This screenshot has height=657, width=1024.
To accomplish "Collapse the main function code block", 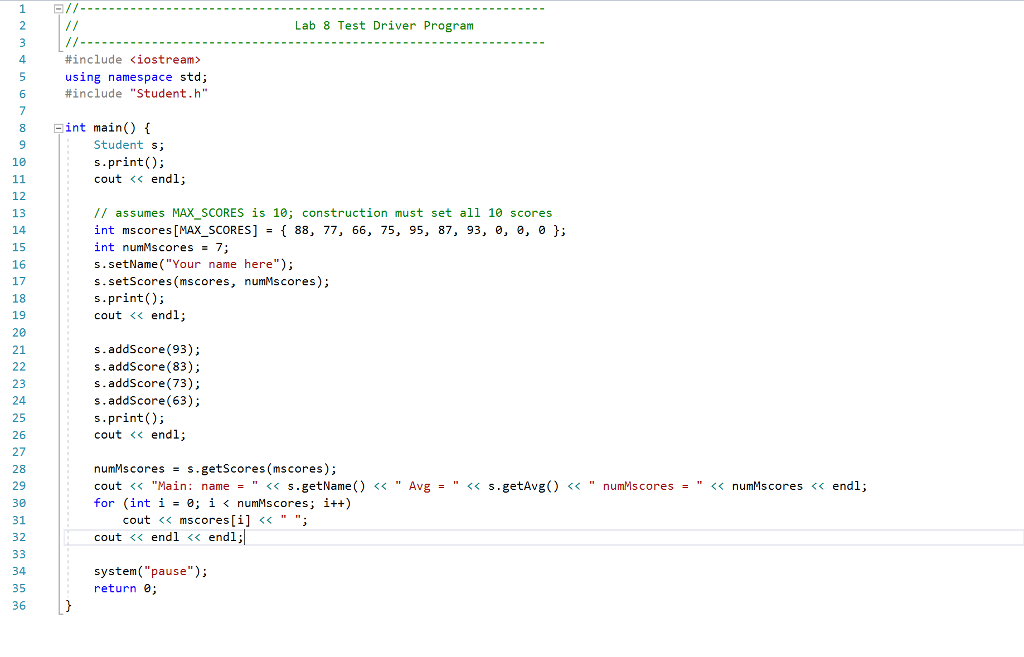I will [60, 127].
